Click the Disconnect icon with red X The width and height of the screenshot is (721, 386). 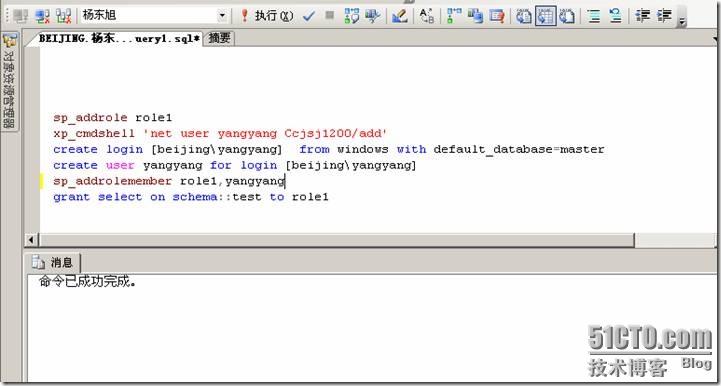pos(42,16)
